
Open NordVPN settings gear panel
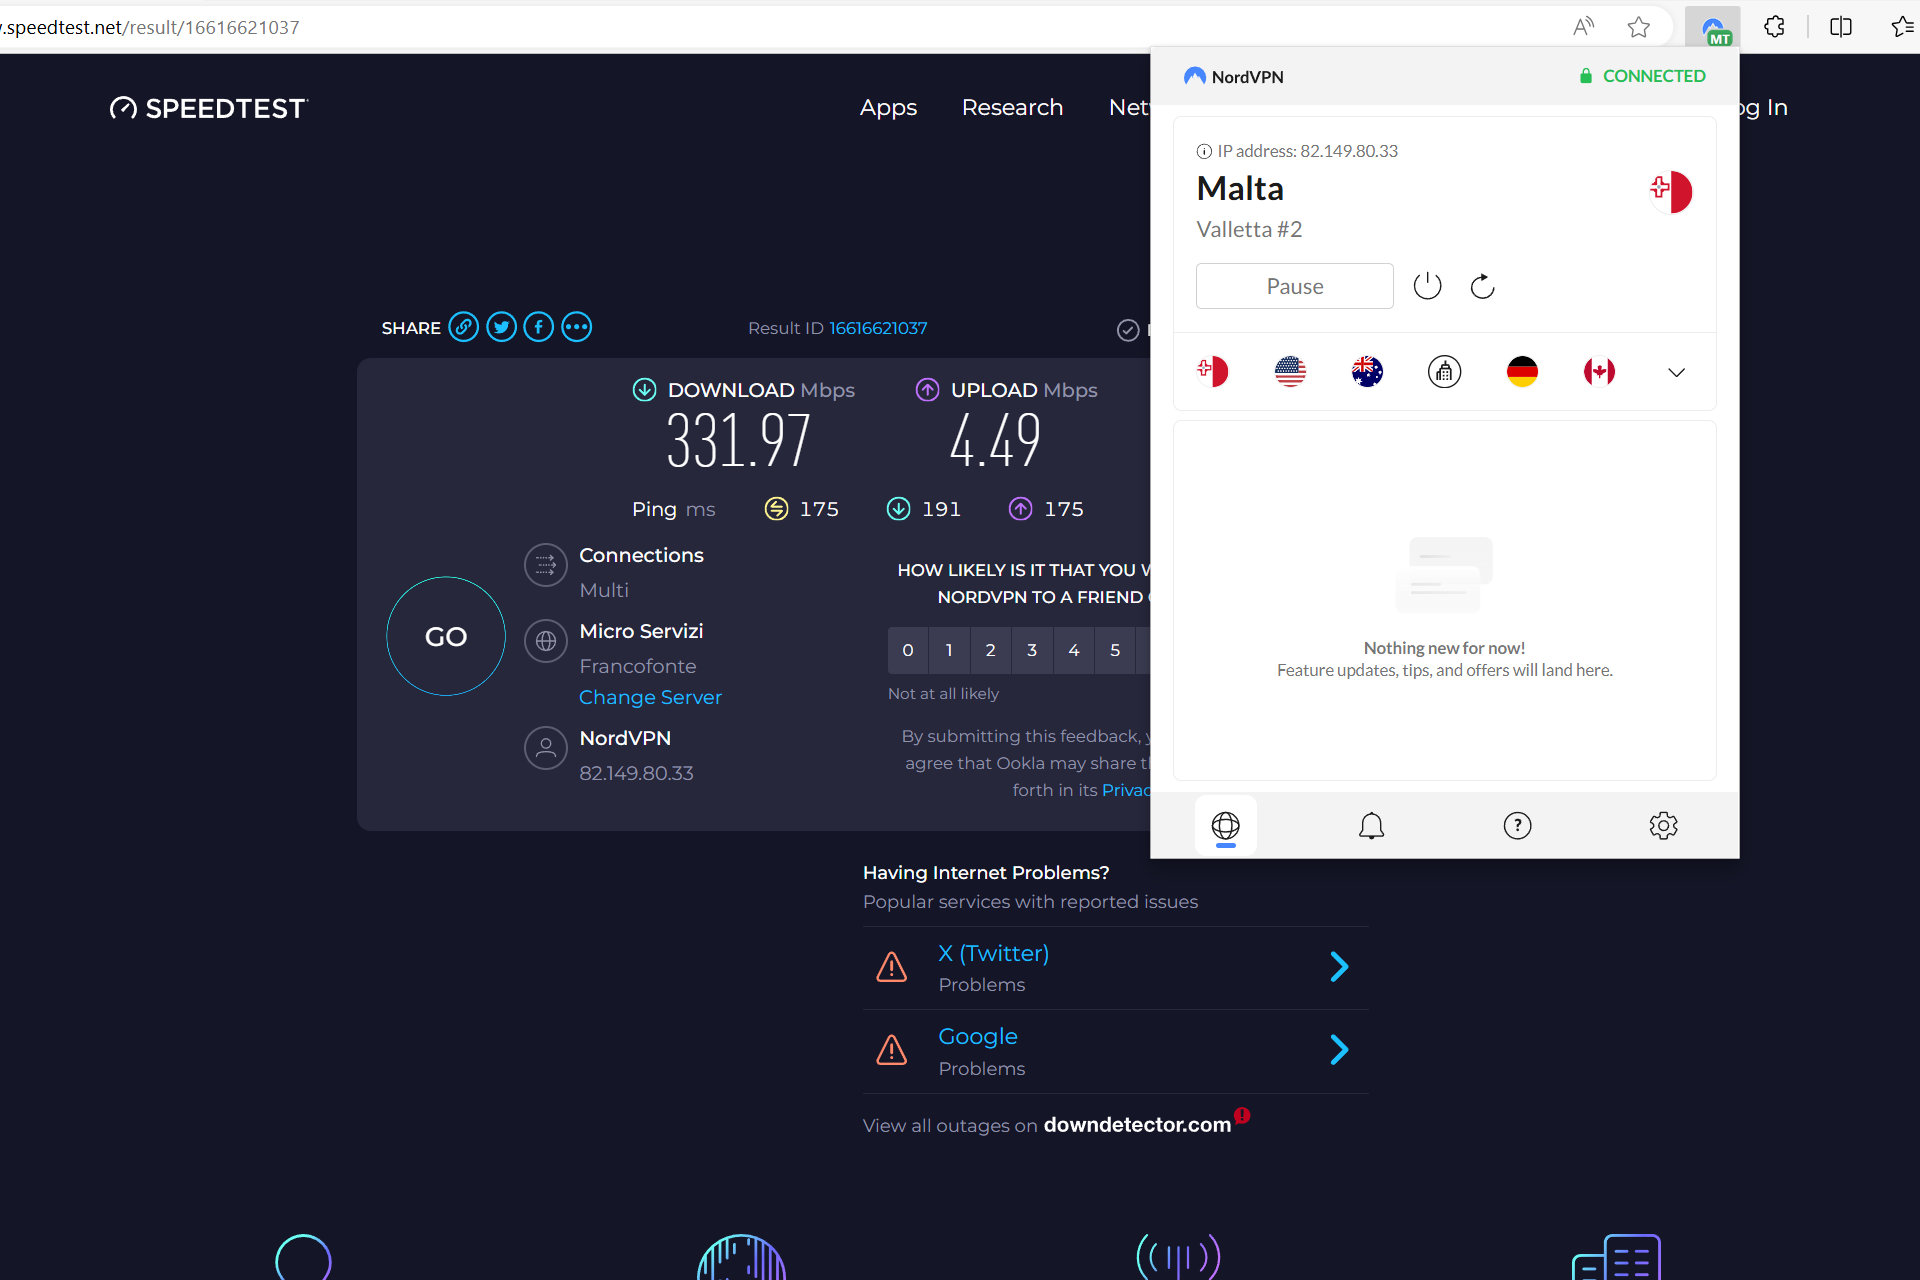(x=1661, y=824)
